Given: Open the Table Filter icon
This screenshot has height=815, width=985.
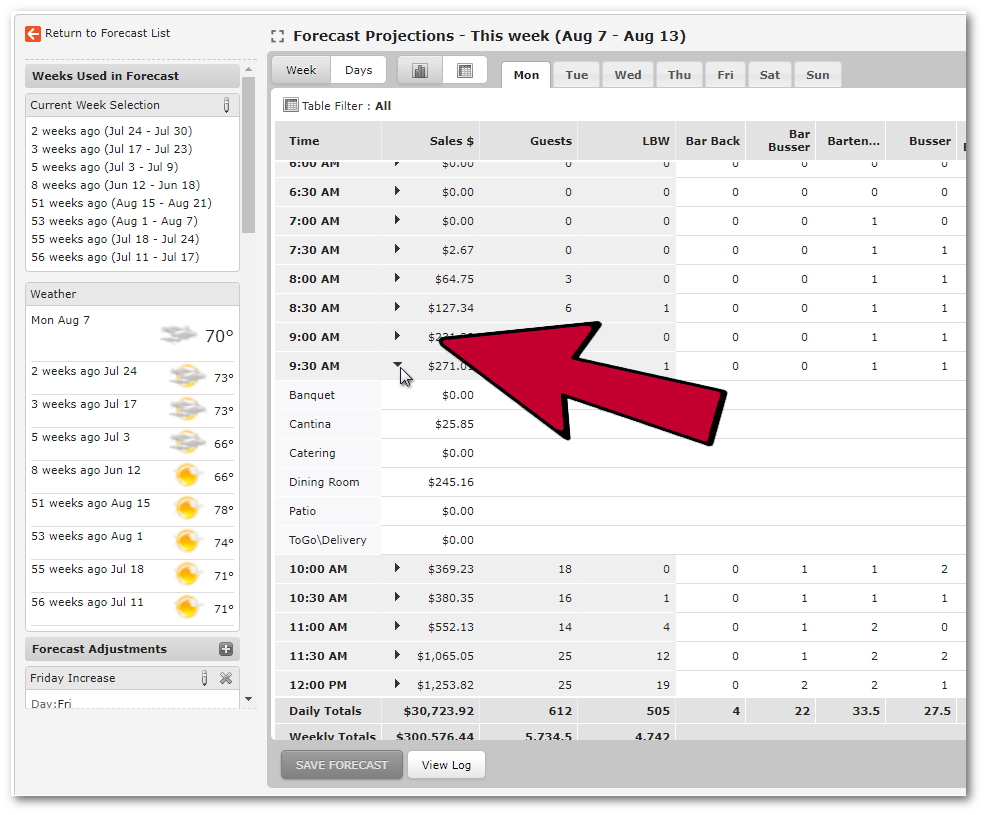Looking at the screenshot, I should pos(291,105).
